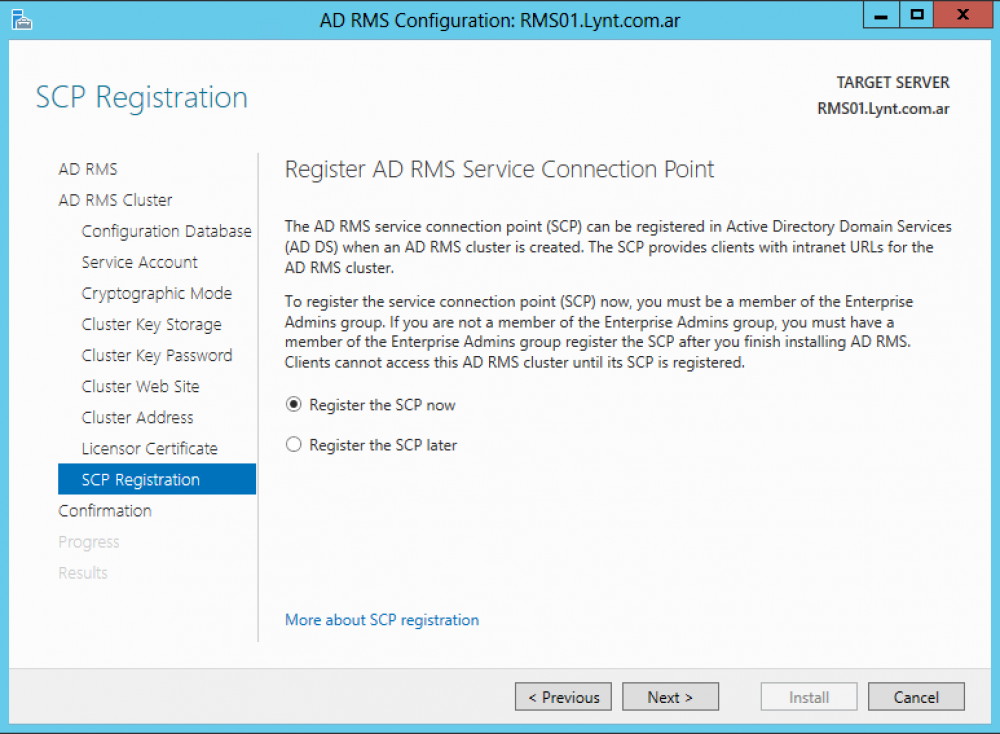Open More about SCP registration link
This screenshot has height=734, width=1000.
(x=381, y=620)
